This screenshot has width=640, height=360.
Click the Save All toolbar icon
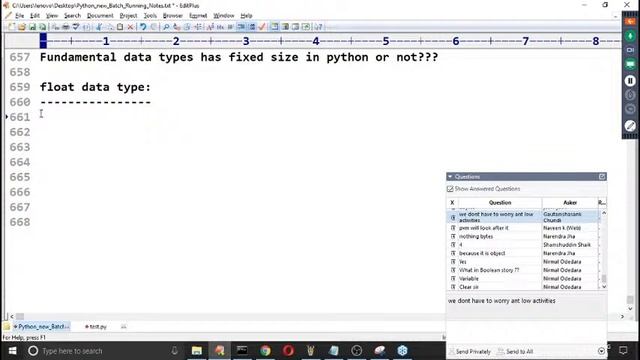coord(42,27)
